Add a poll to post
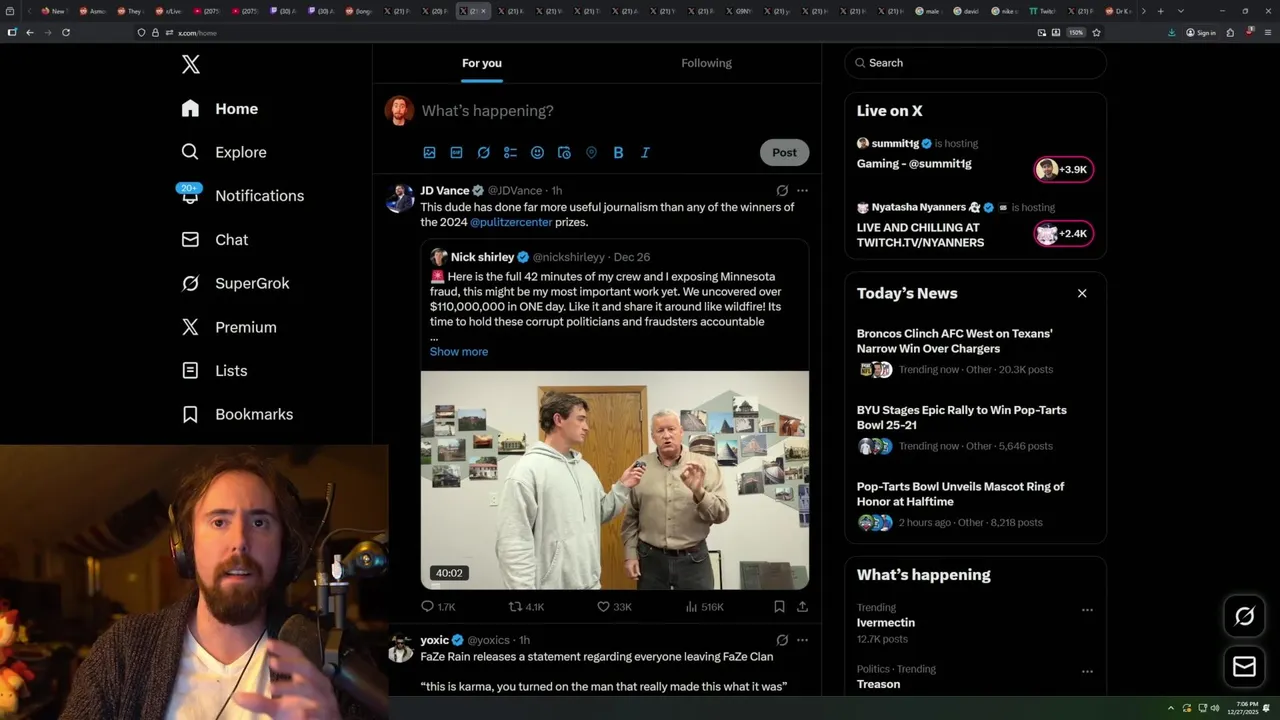The width and height of the screenshot is (1280, 720). pyautogui.click(x=510, y=153)
